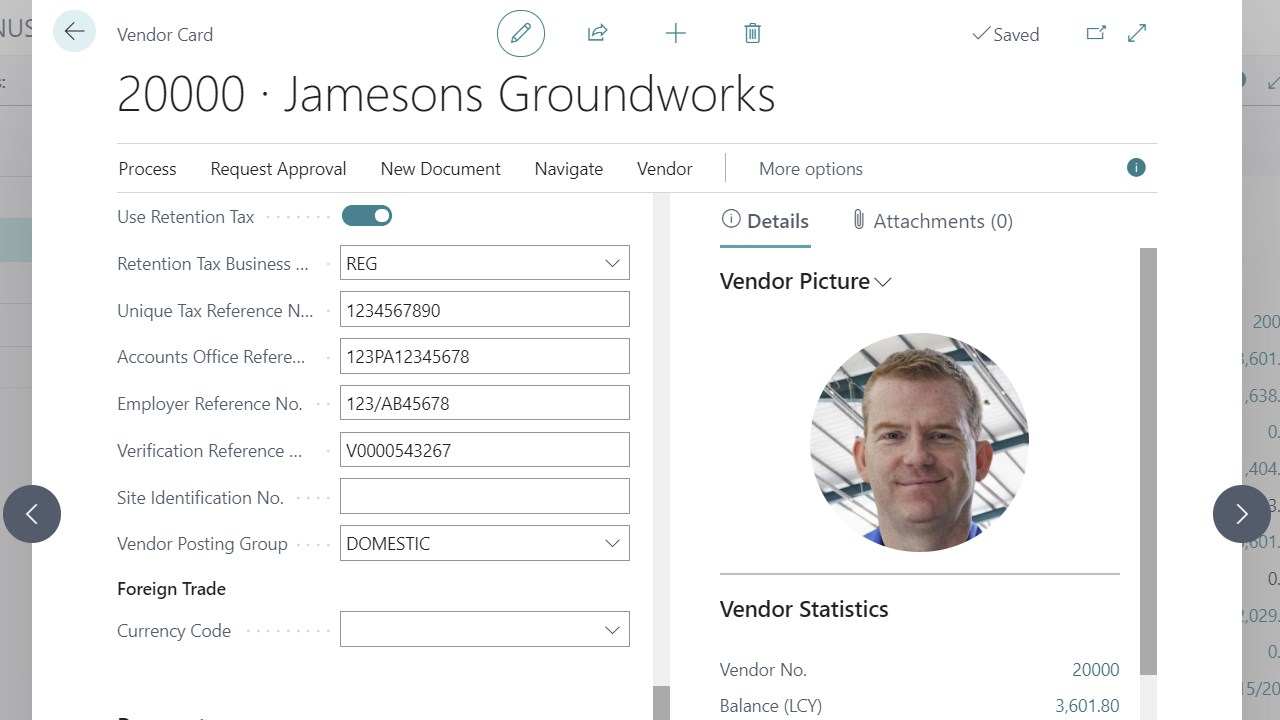Open the Process menu
The image size is (1280, 720).
[147, 169]
